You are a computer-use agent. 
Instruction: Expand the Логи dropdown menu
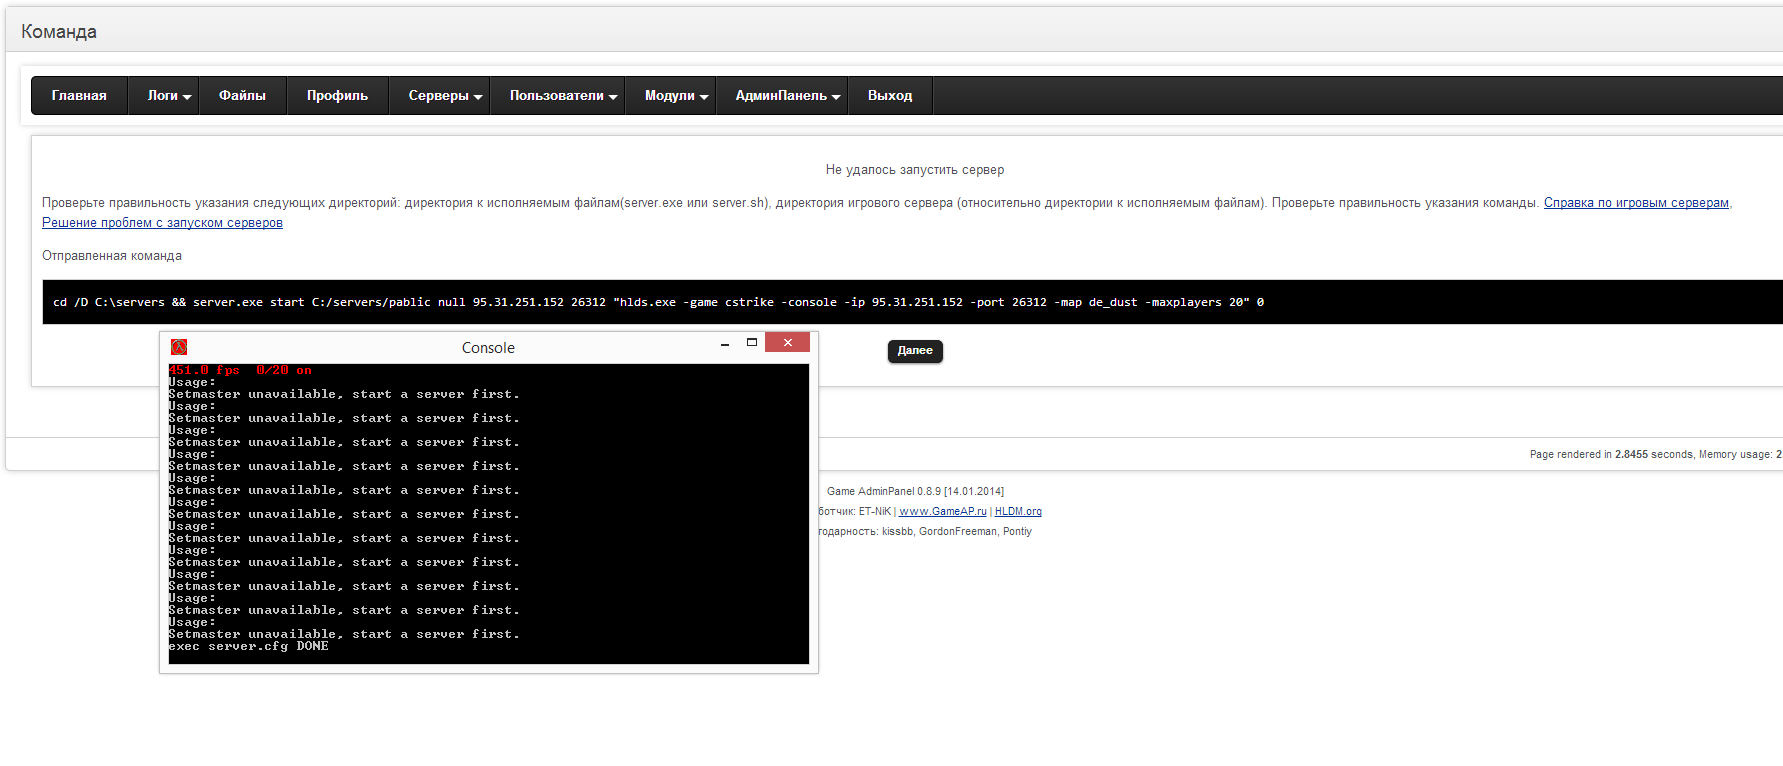[169, 96]
